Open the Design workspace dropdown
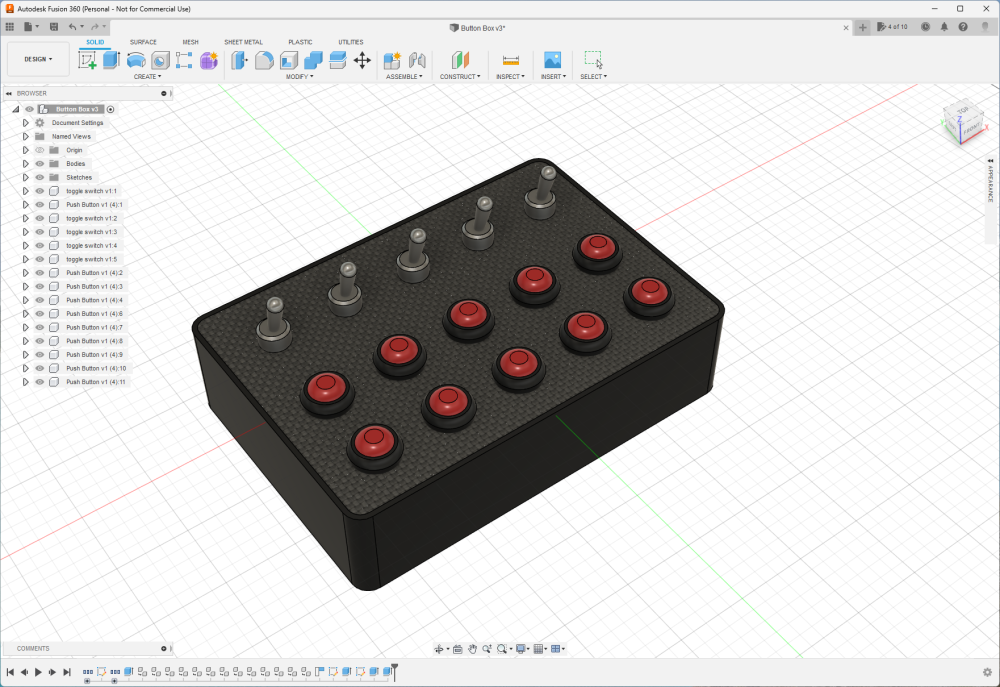 38,59
